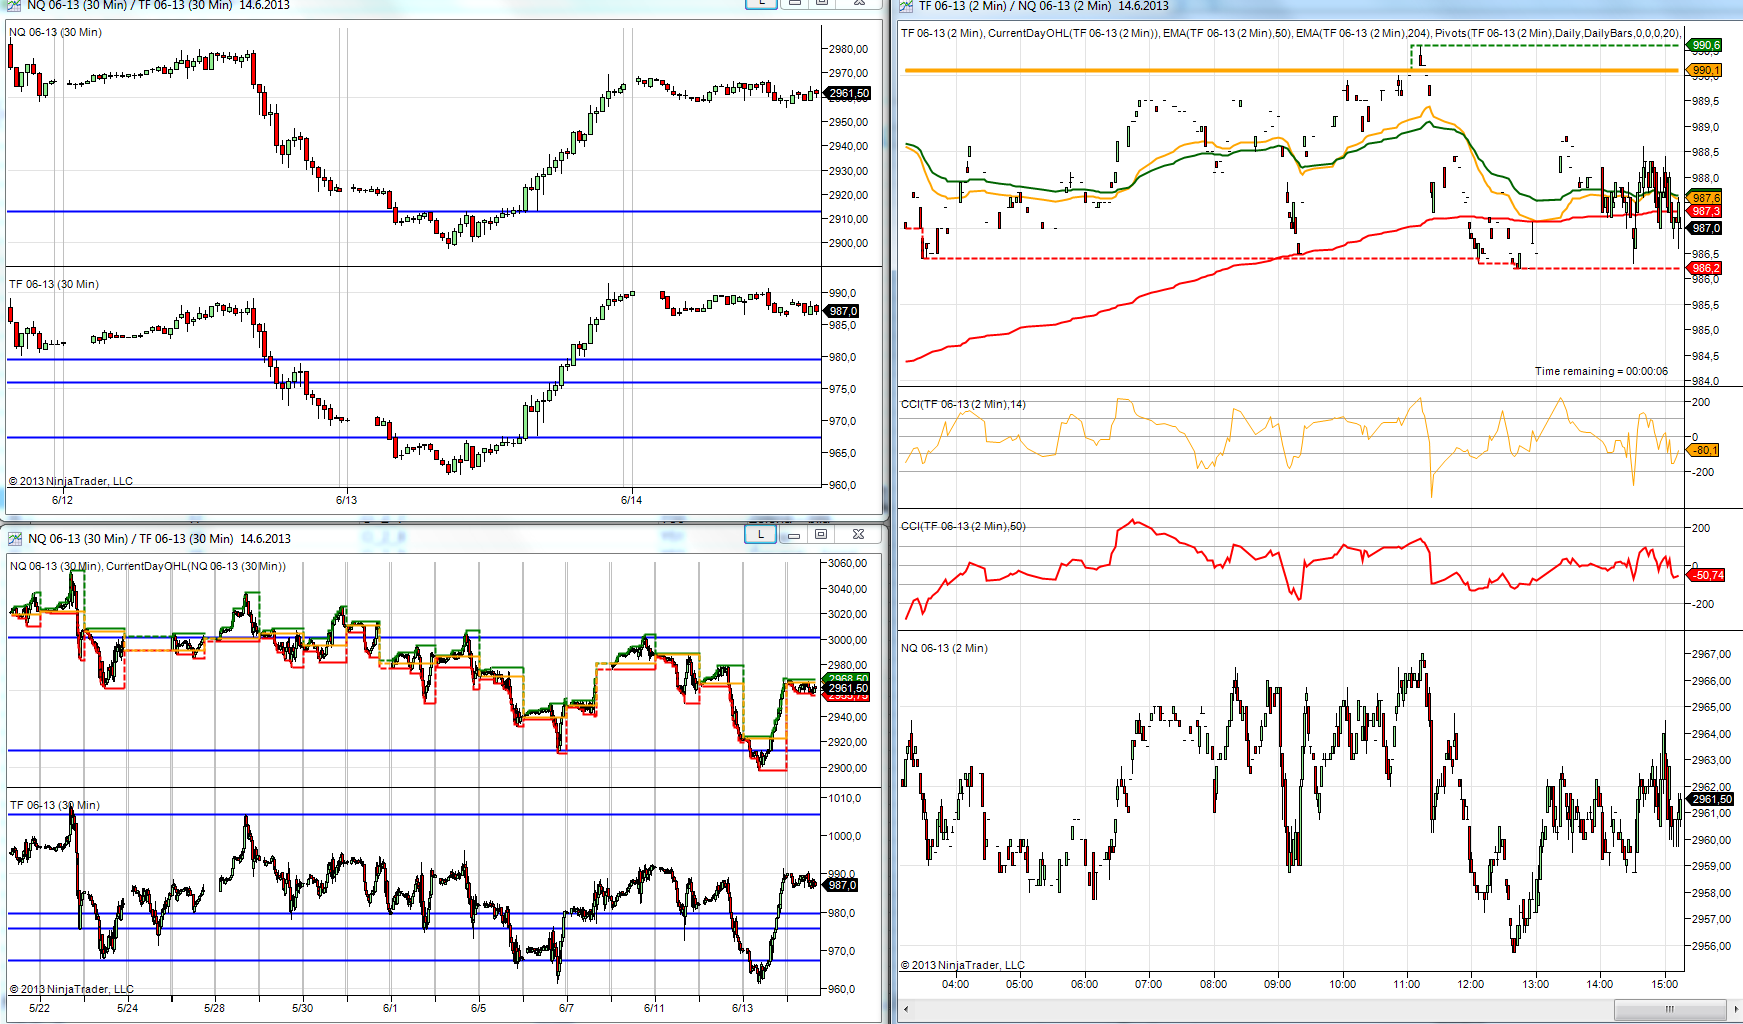
Task: Click the chart icon beside the TF 06-13 (2 Min) title
Action: tap(906, 6)
